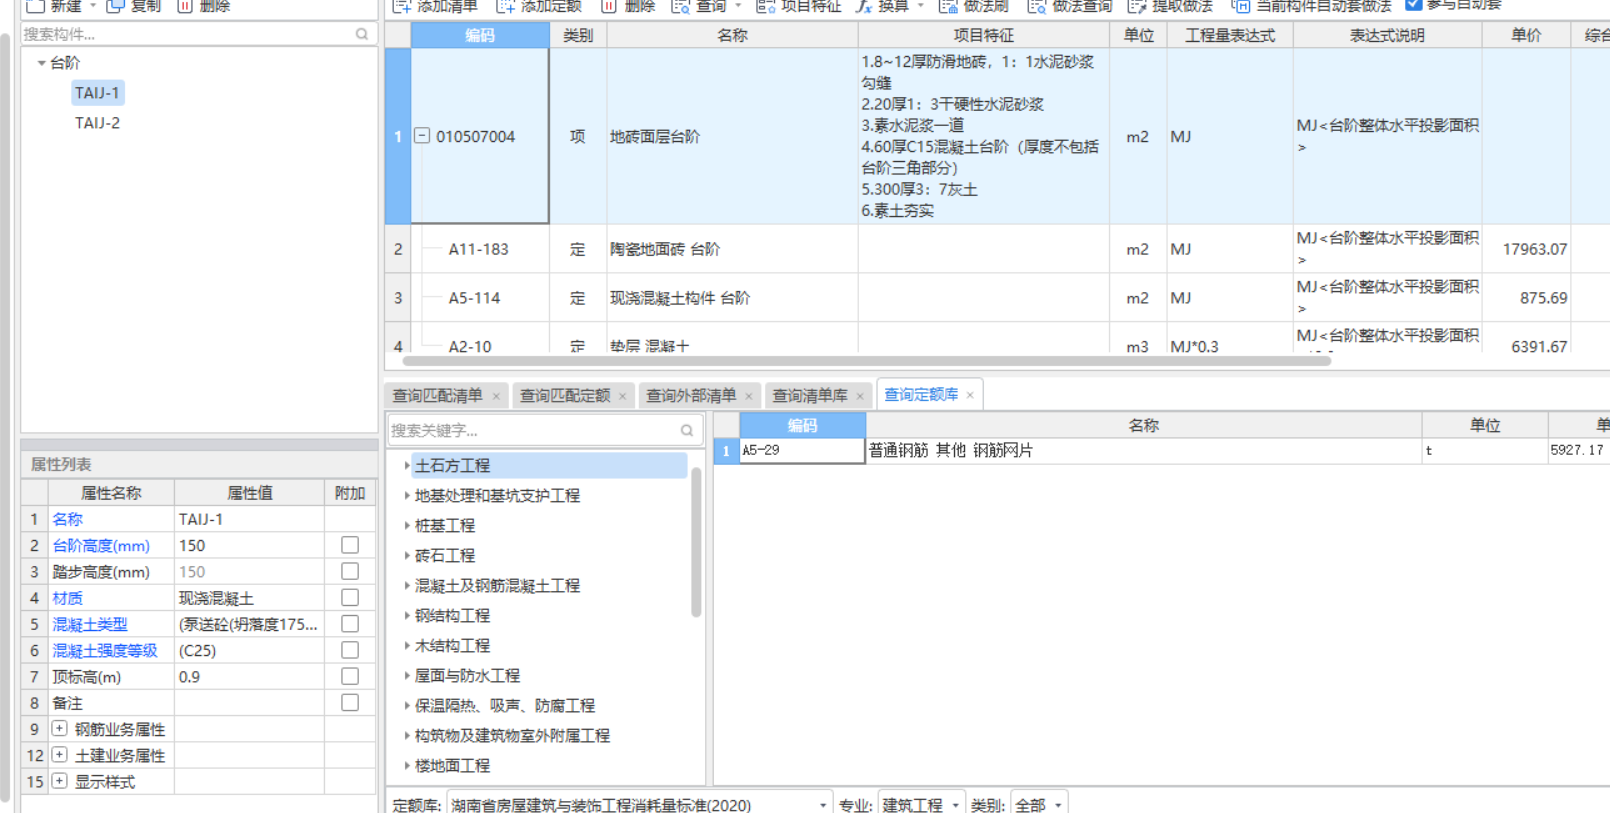
Task: Switch to the 查询匹配定额 tab
Action: point(564,396)
